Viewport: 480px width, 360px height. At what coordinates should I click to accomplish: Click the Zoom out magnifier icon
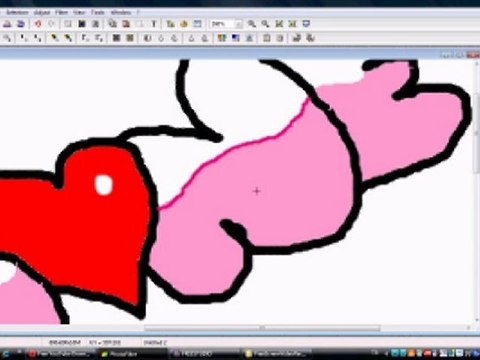(x=265, y=24)
